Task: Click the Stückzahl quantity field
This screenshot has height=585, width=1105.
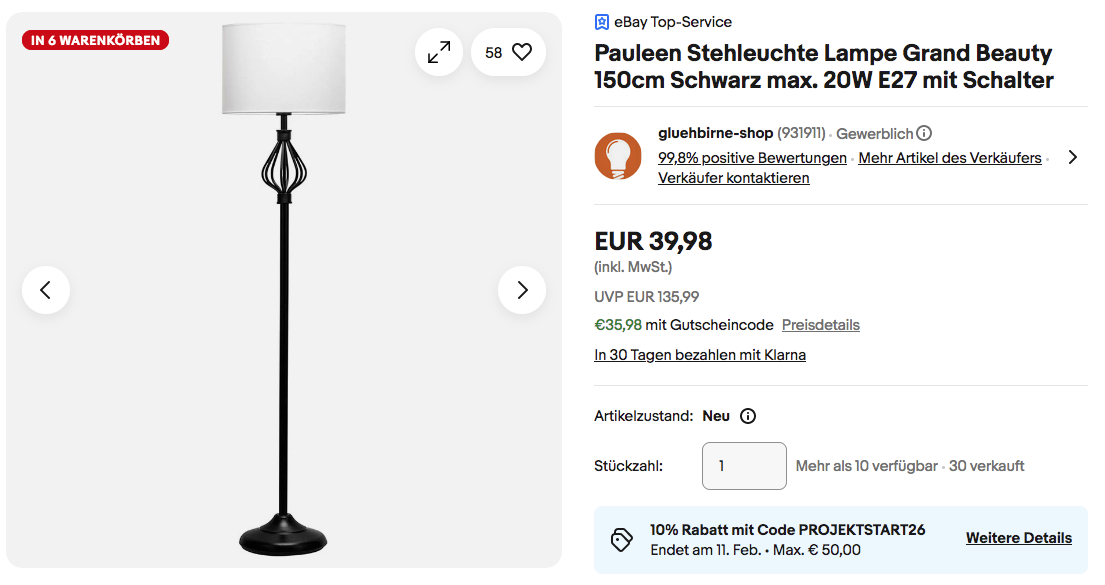Action: (x=743, y=466)
